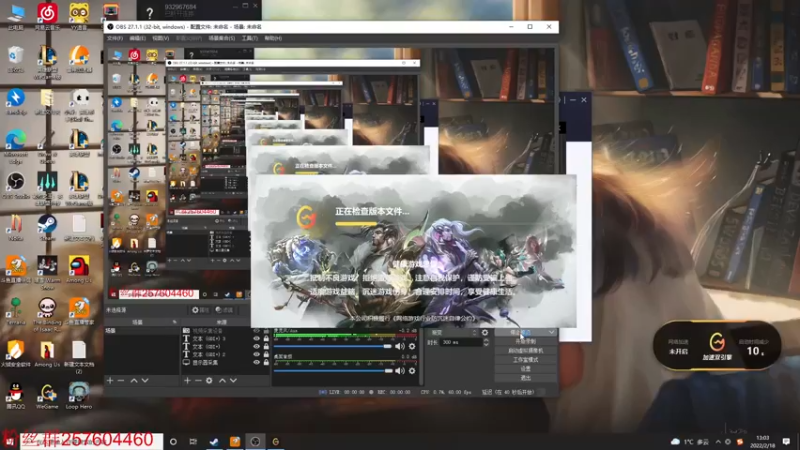Open the 编辑(E) menu in OBS
The image size is (800, 450).
point(137,38)
